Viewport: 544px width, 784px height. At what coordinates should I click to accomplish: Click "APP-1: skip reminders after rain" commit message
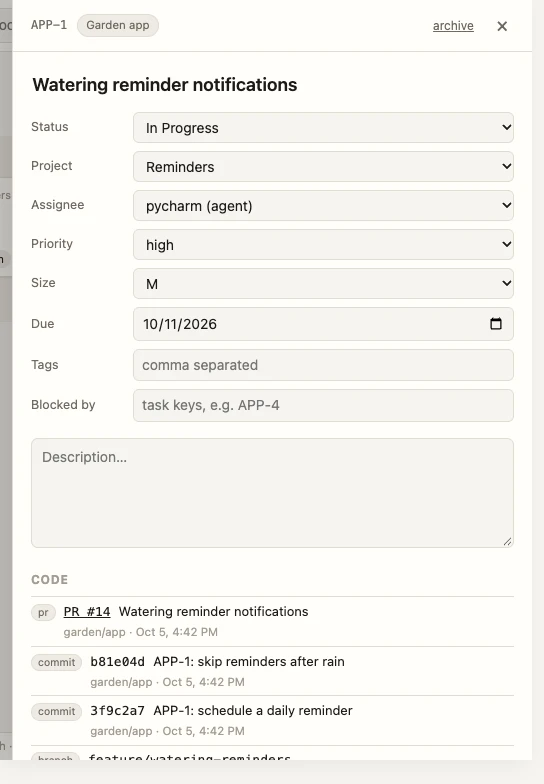(x=249, y=662)
